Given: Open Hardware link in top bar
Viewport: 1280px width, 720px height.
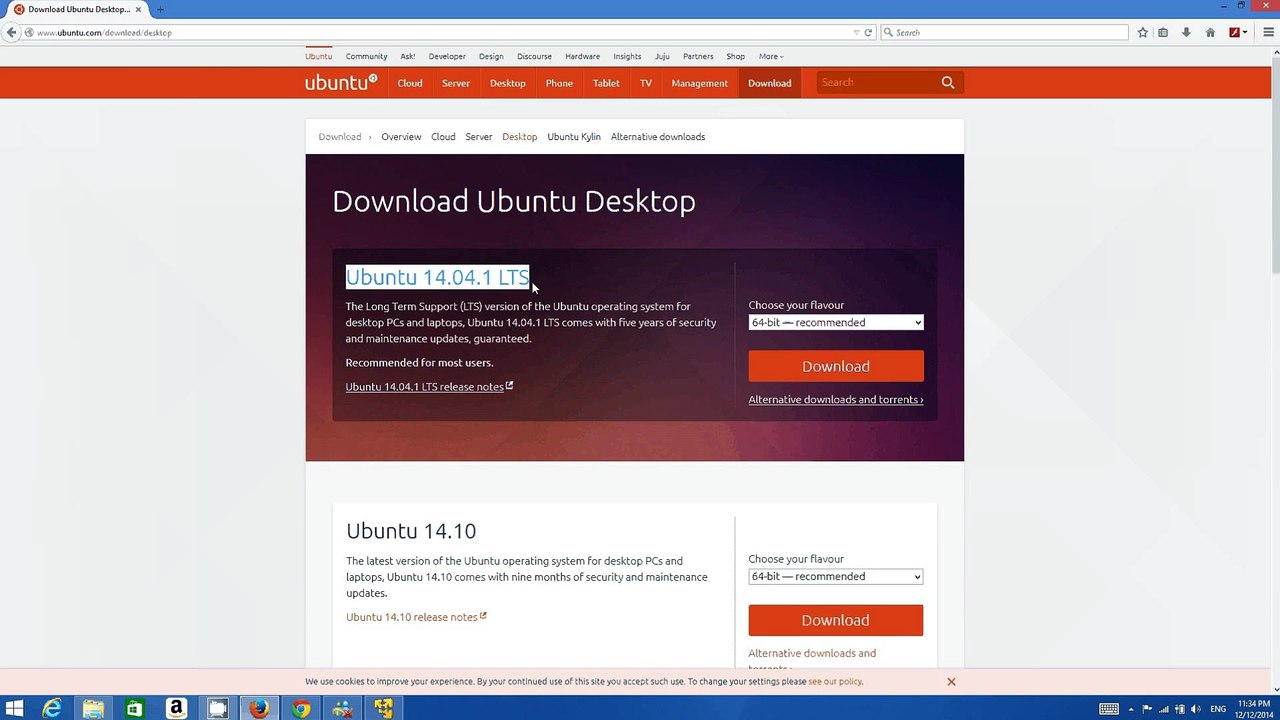Looking at the screenshot, I should pos(582,56).
